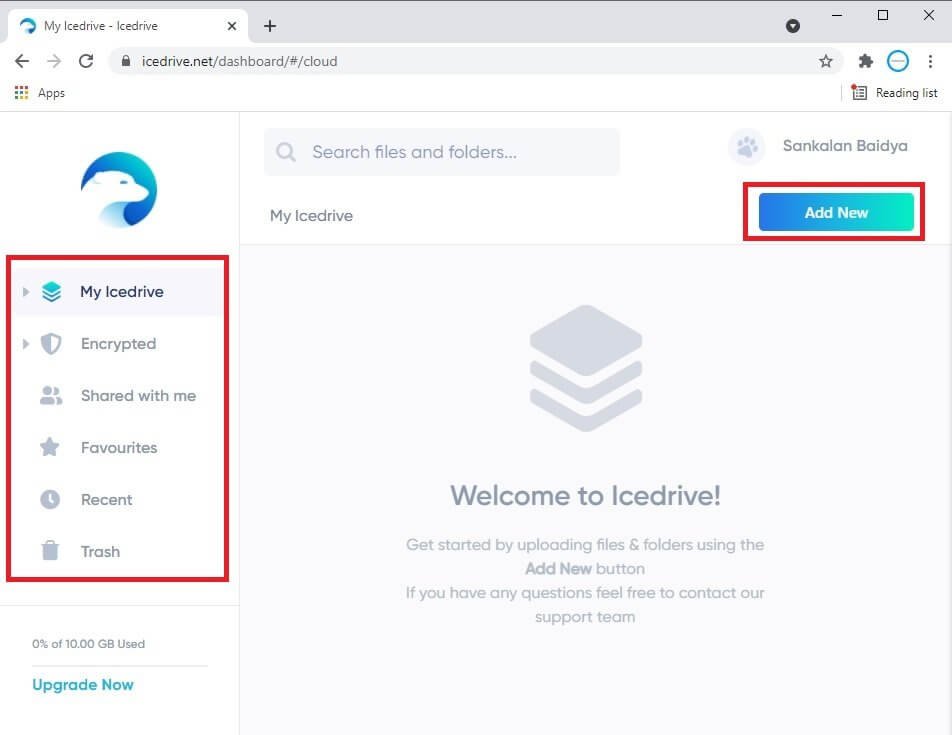Viewport: 952px width, 735px height.
Task: Click the Trash bin icon
Action: pyautogui.click(x=50, y=550)
